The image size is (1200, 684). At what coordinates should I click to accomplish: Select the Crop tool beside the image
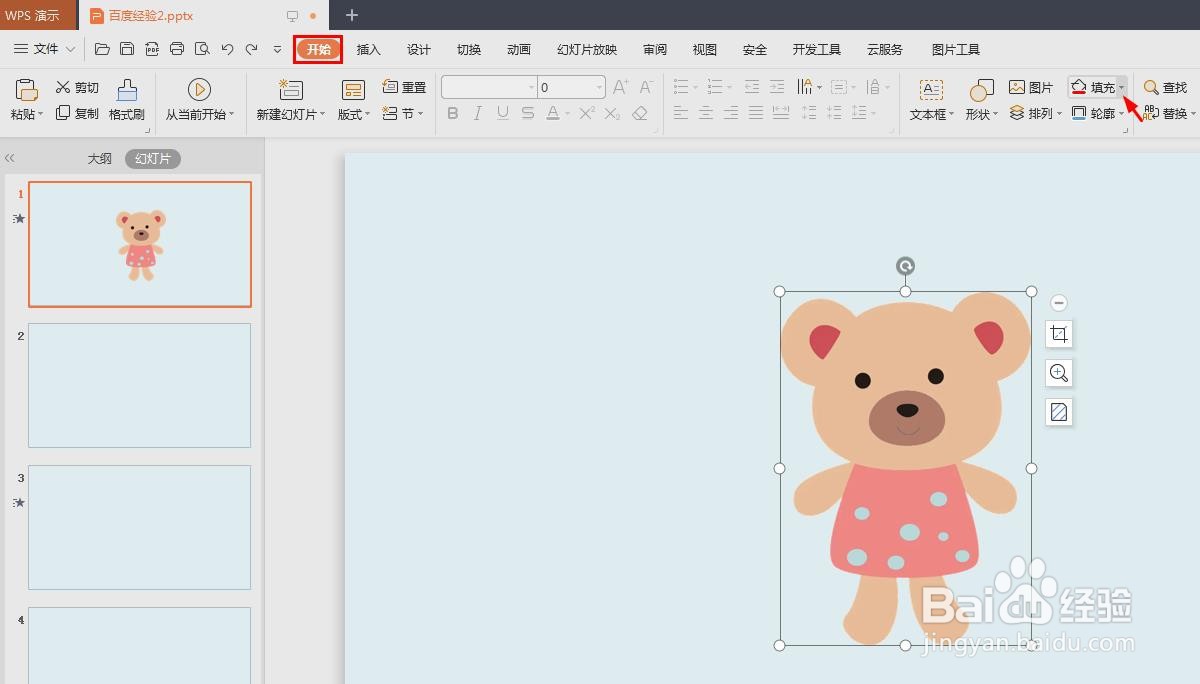(x=1058, y=335)
